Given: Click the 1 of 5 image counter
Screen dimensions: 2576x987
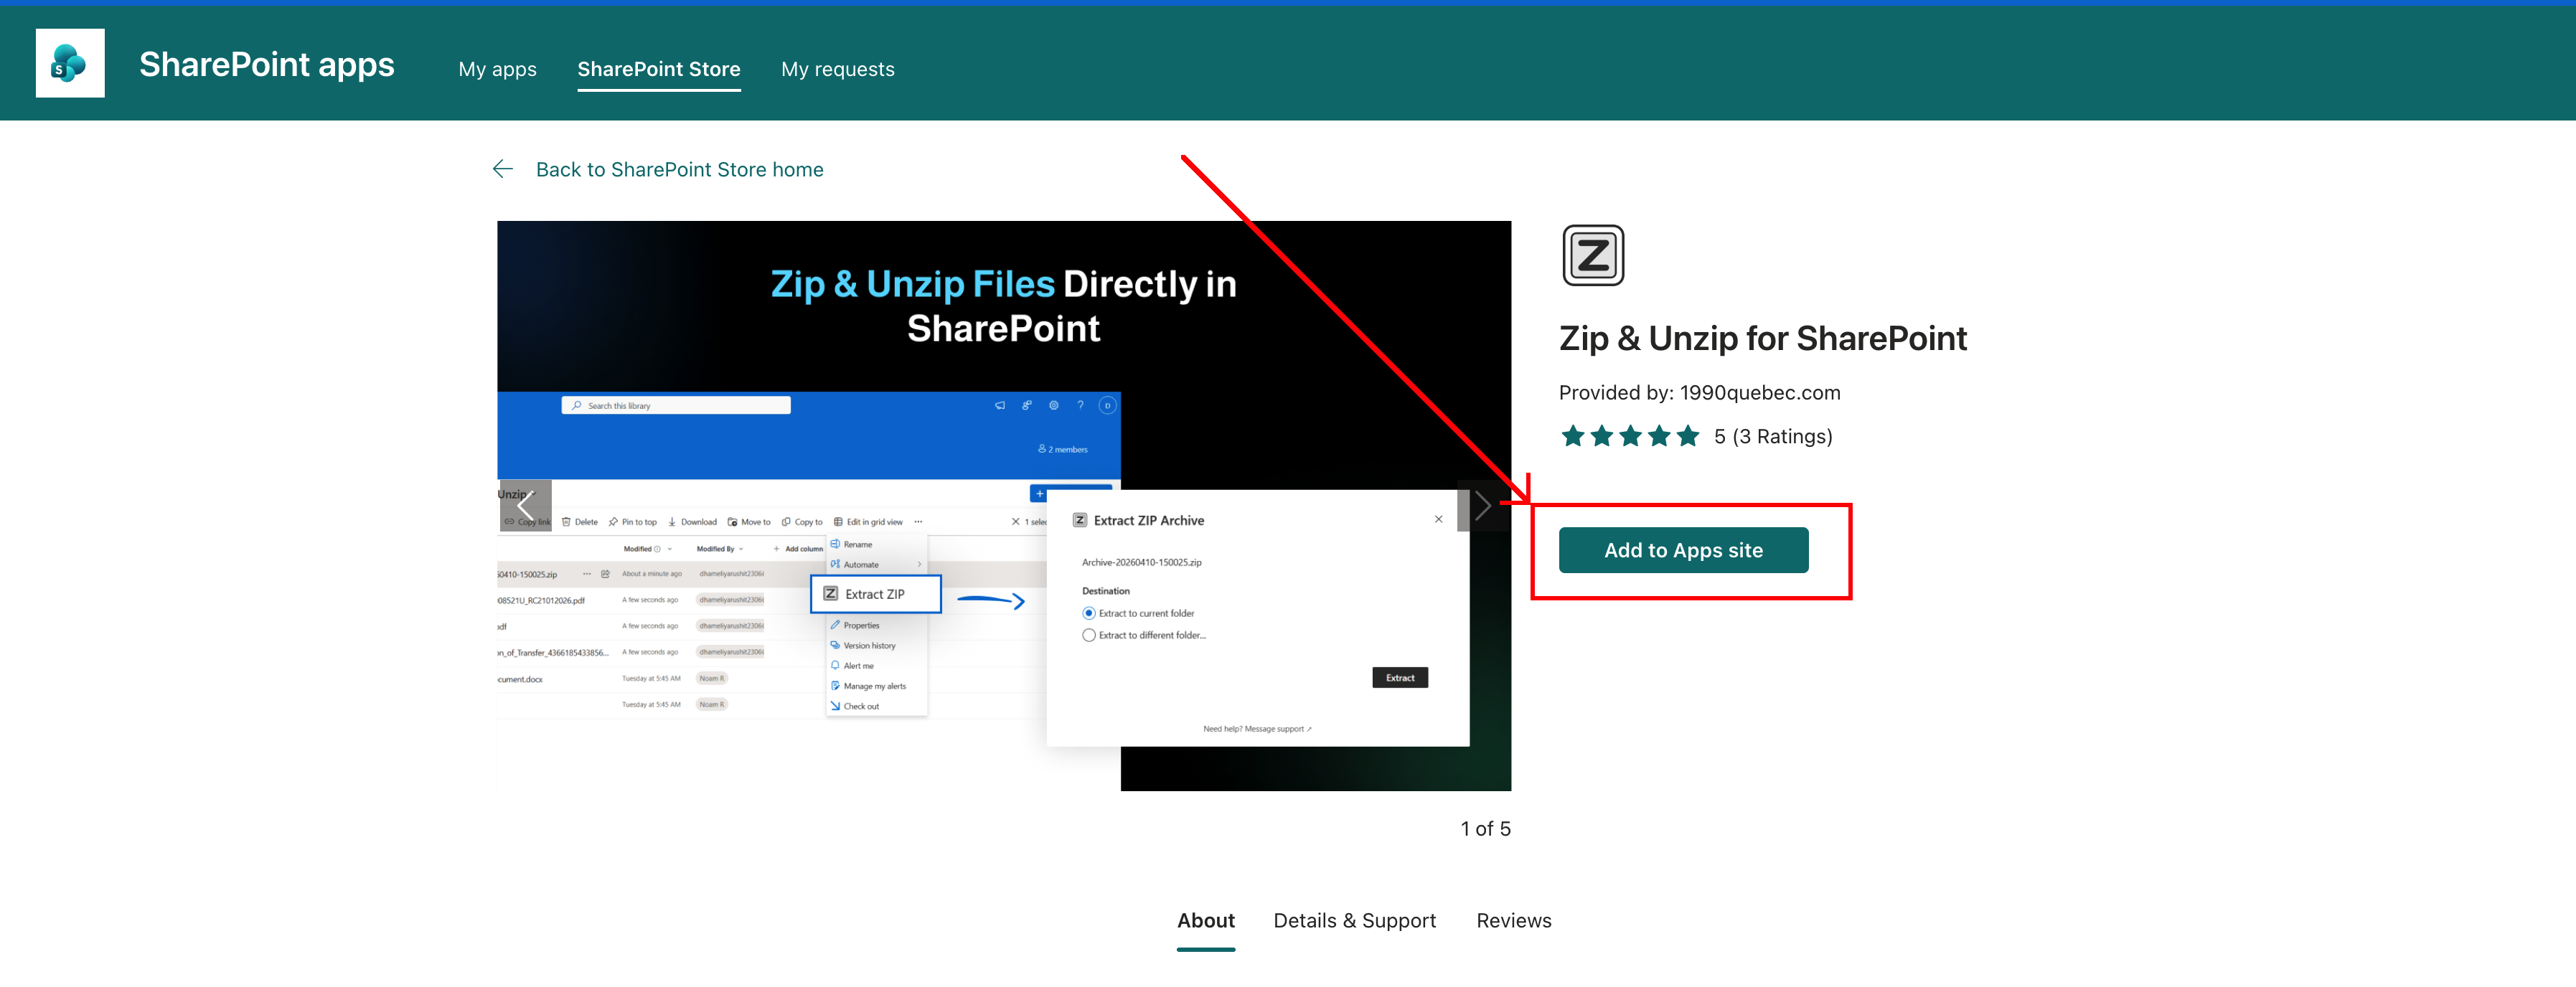Looking at the screenshot, I should pyautogui.click(x=1485, y=828).
